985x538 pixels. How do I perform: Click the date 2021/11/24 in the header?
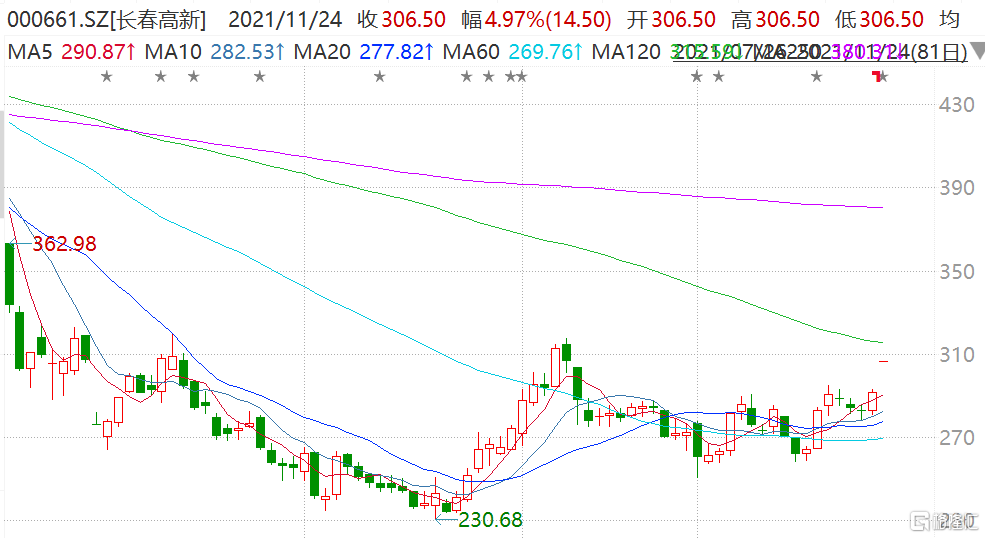coord(285,19)
